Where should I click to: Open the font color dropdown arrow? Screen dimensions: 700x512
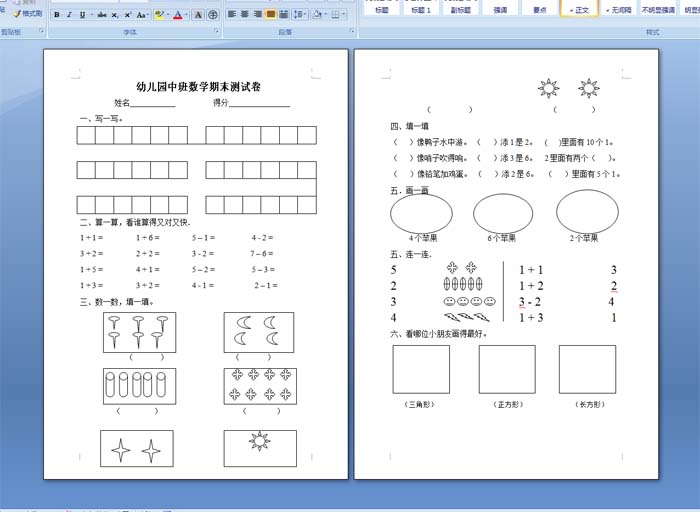tap(186, 15)
